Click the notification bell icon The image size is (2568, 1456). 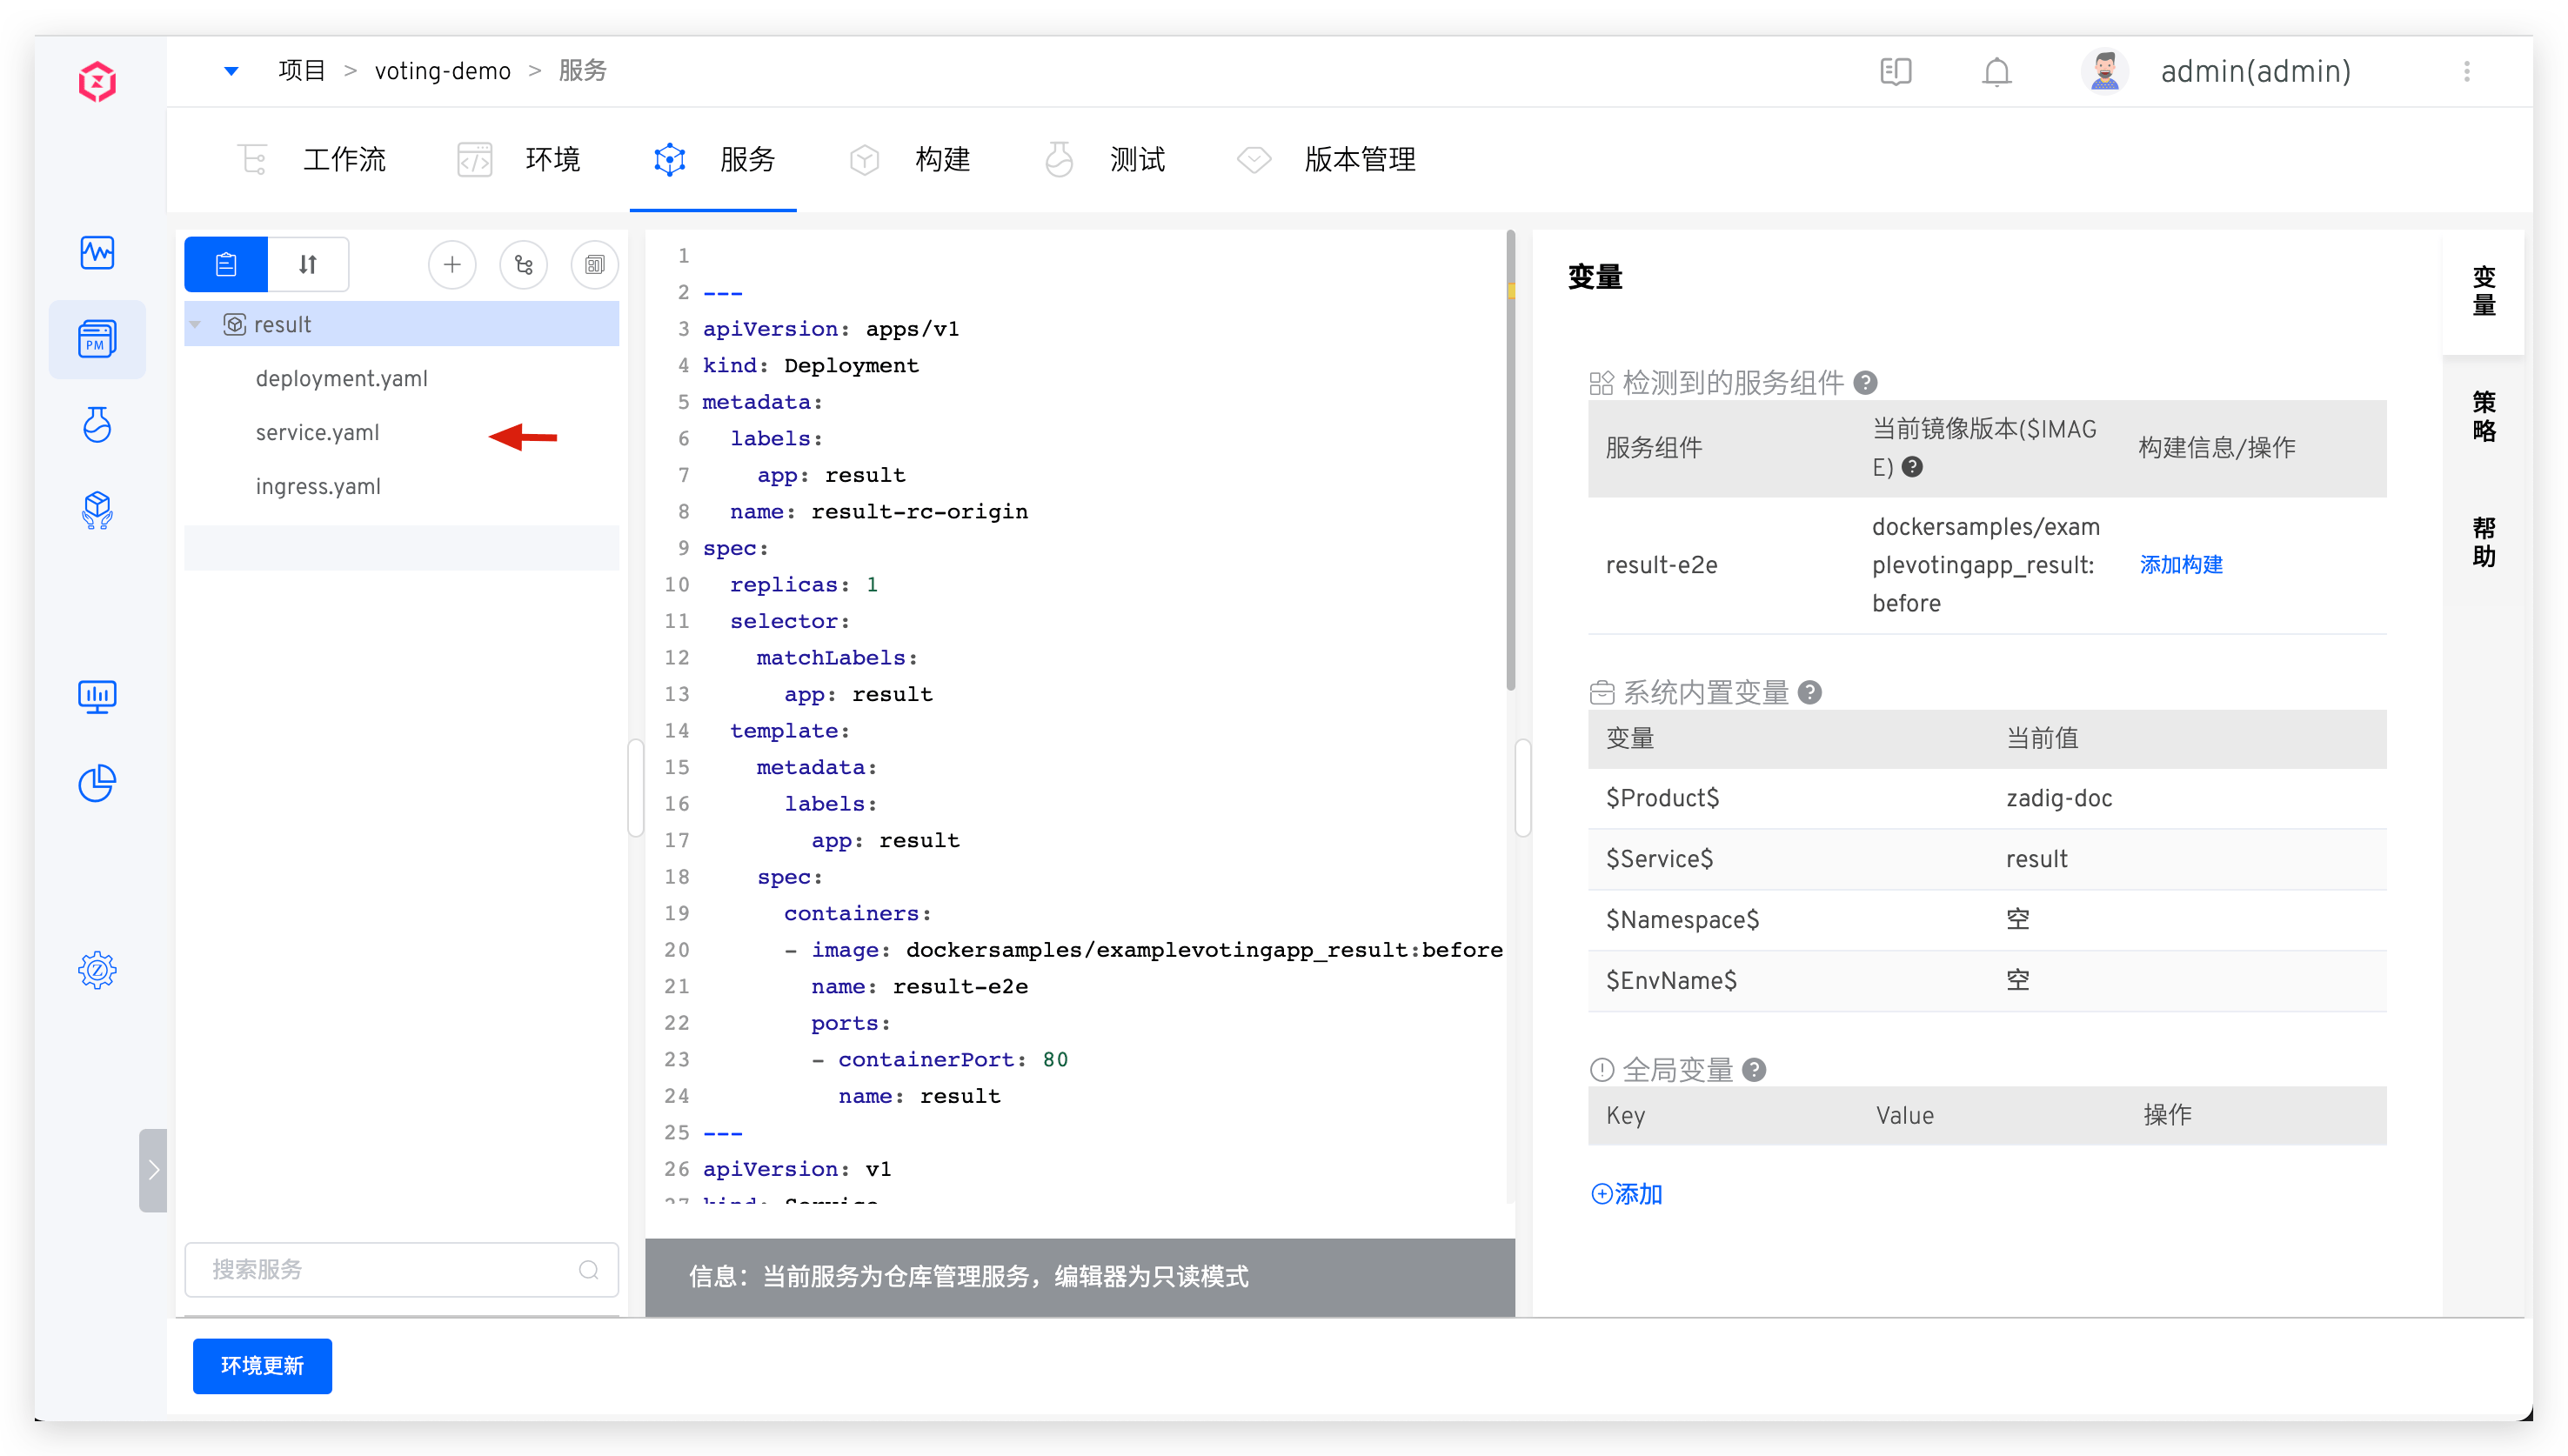(x=1996, y=72)
